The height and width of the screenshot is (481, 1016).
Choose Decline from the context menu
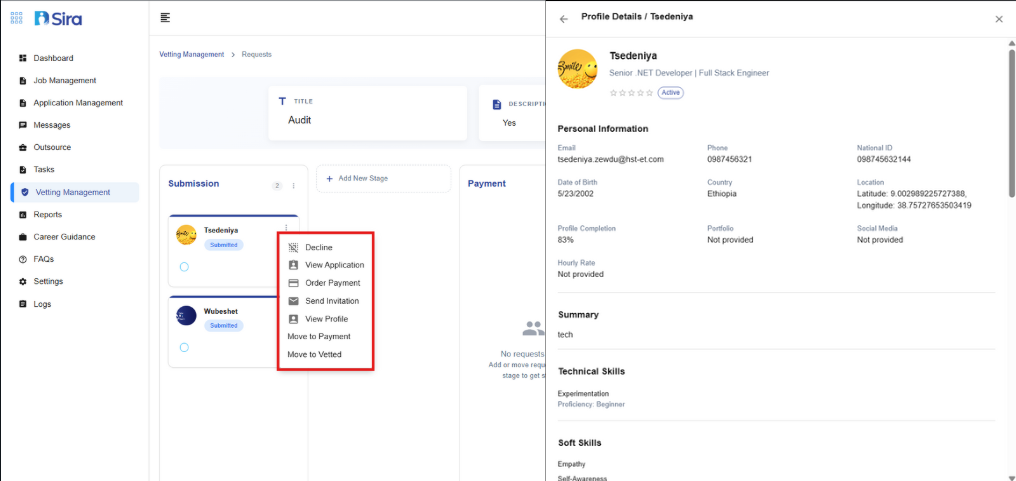(318, 247)
